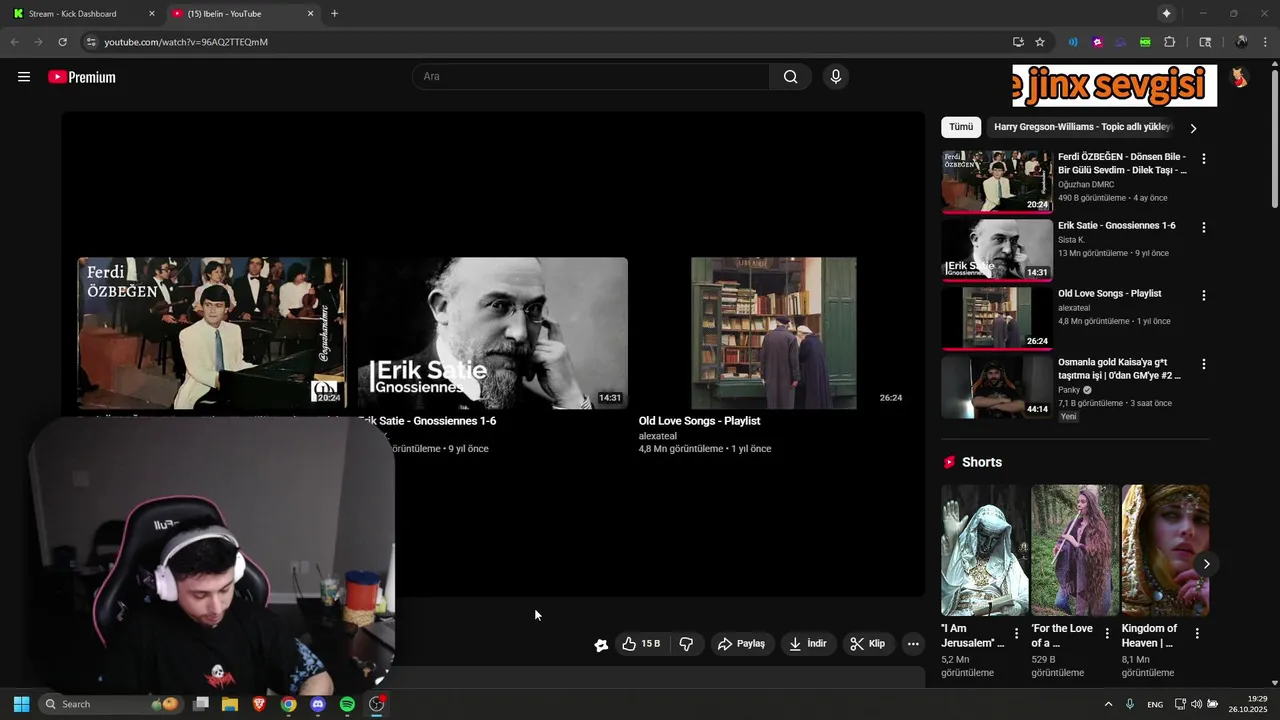Image resolution: width=1280 pixels, height=720 pixels.
Task: Start voice search with the microphone icon
Action: [x=836, y=77]
